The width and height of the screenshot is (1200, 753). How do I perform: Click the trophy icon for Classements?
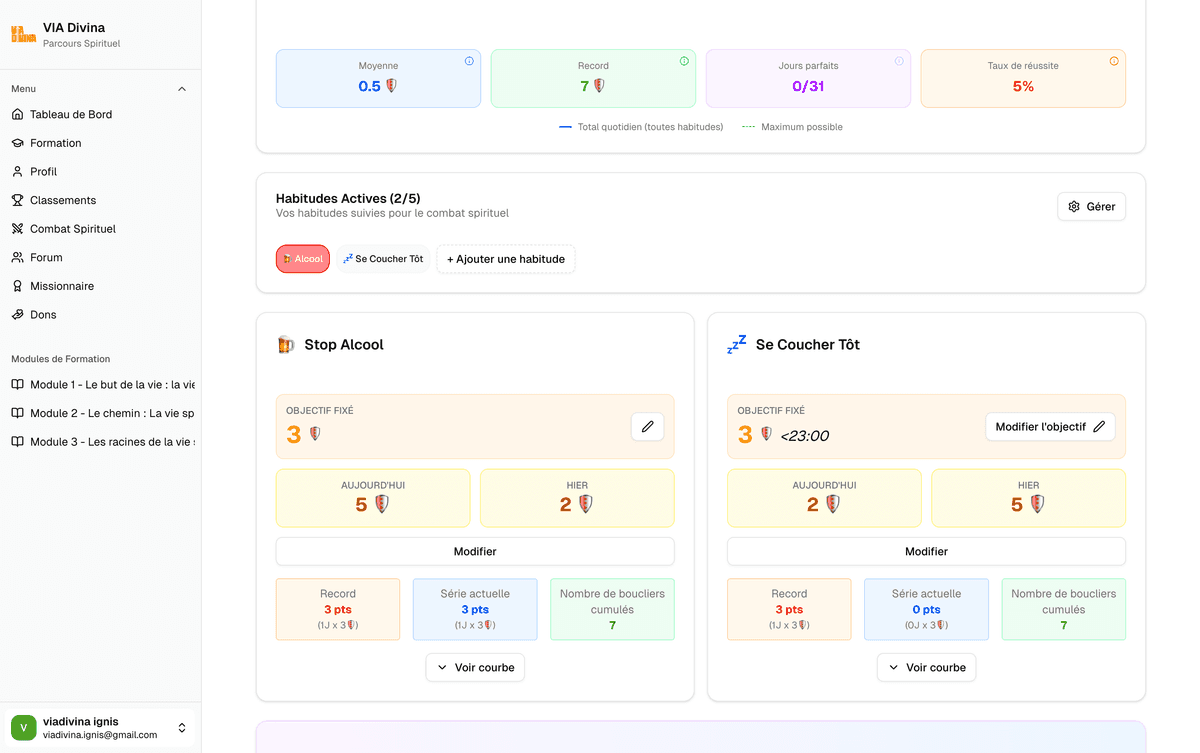click(17, 200)
